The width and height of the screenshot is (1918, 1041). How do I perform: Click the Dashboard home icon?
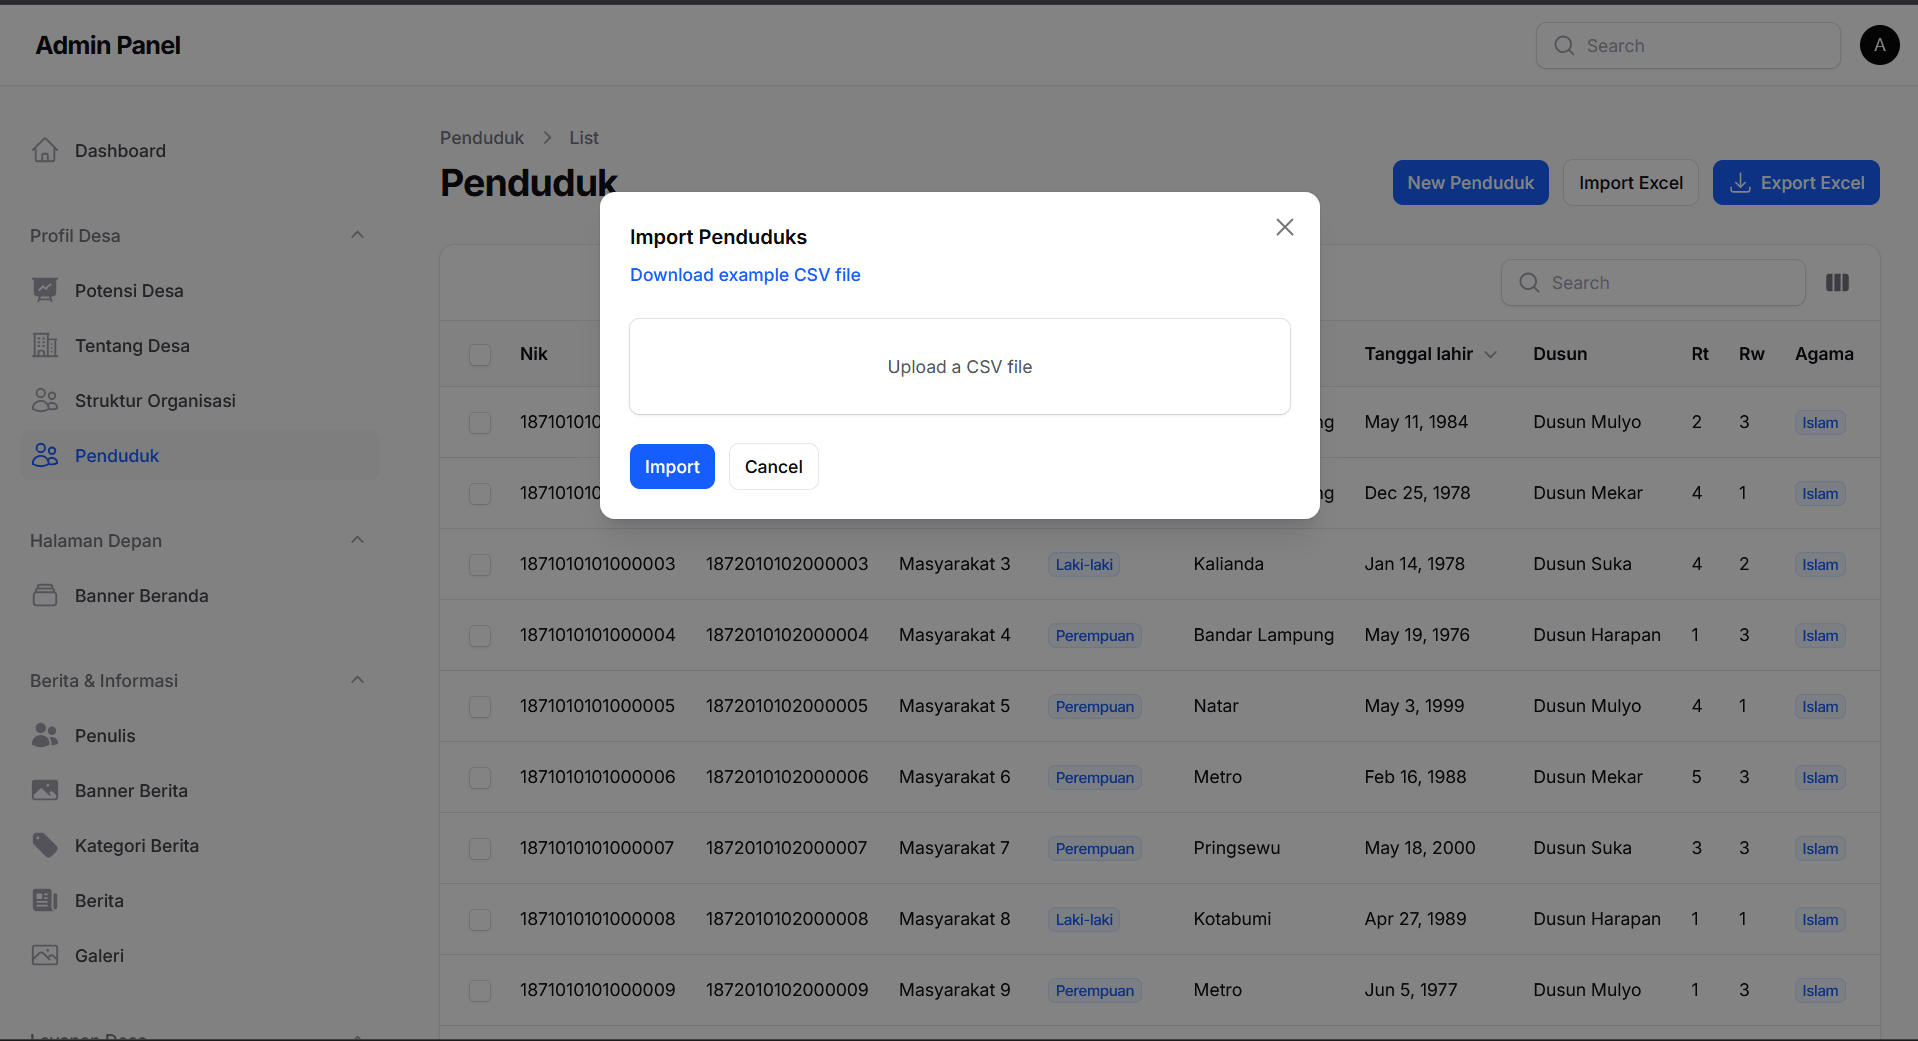coord(45,150)
